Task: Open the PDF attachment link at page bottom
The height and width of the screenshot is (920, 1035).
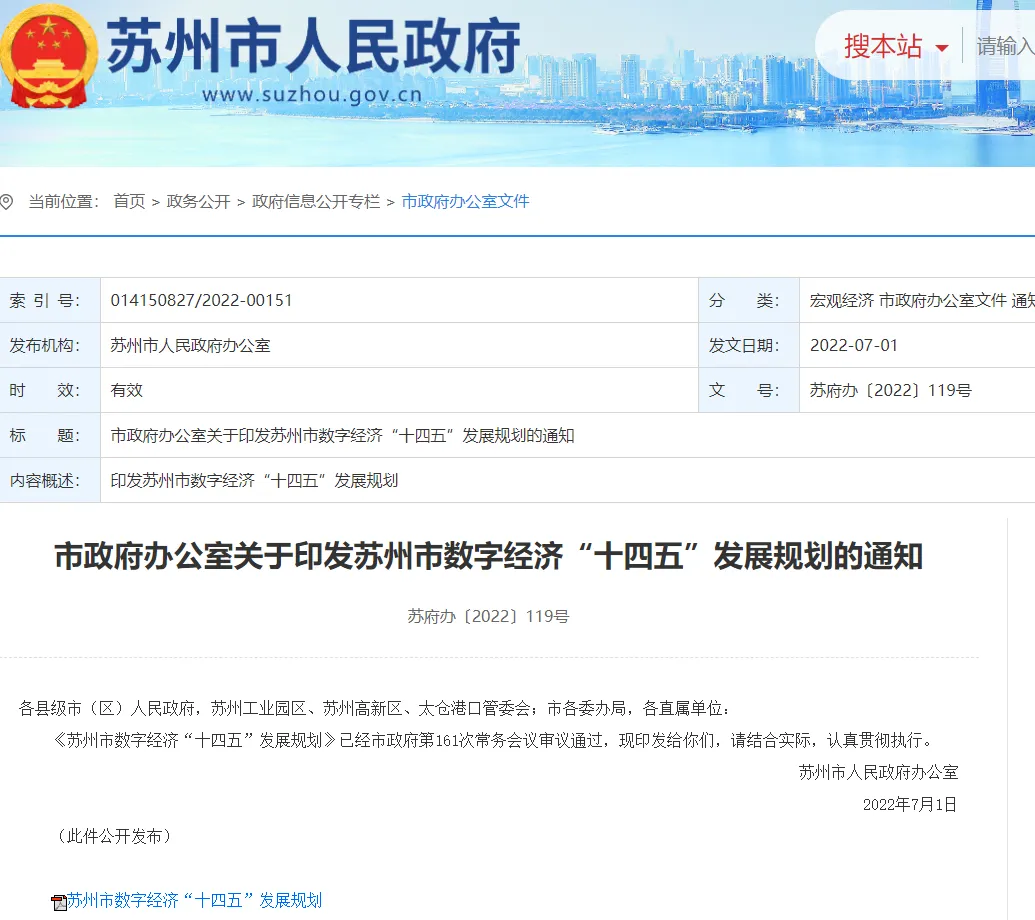Action: pos(194,901)
